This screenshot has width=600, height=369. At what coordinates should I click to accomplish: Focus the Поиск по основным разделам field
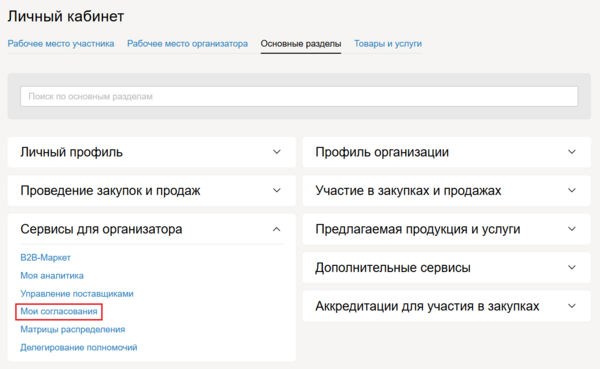[299, 96]
